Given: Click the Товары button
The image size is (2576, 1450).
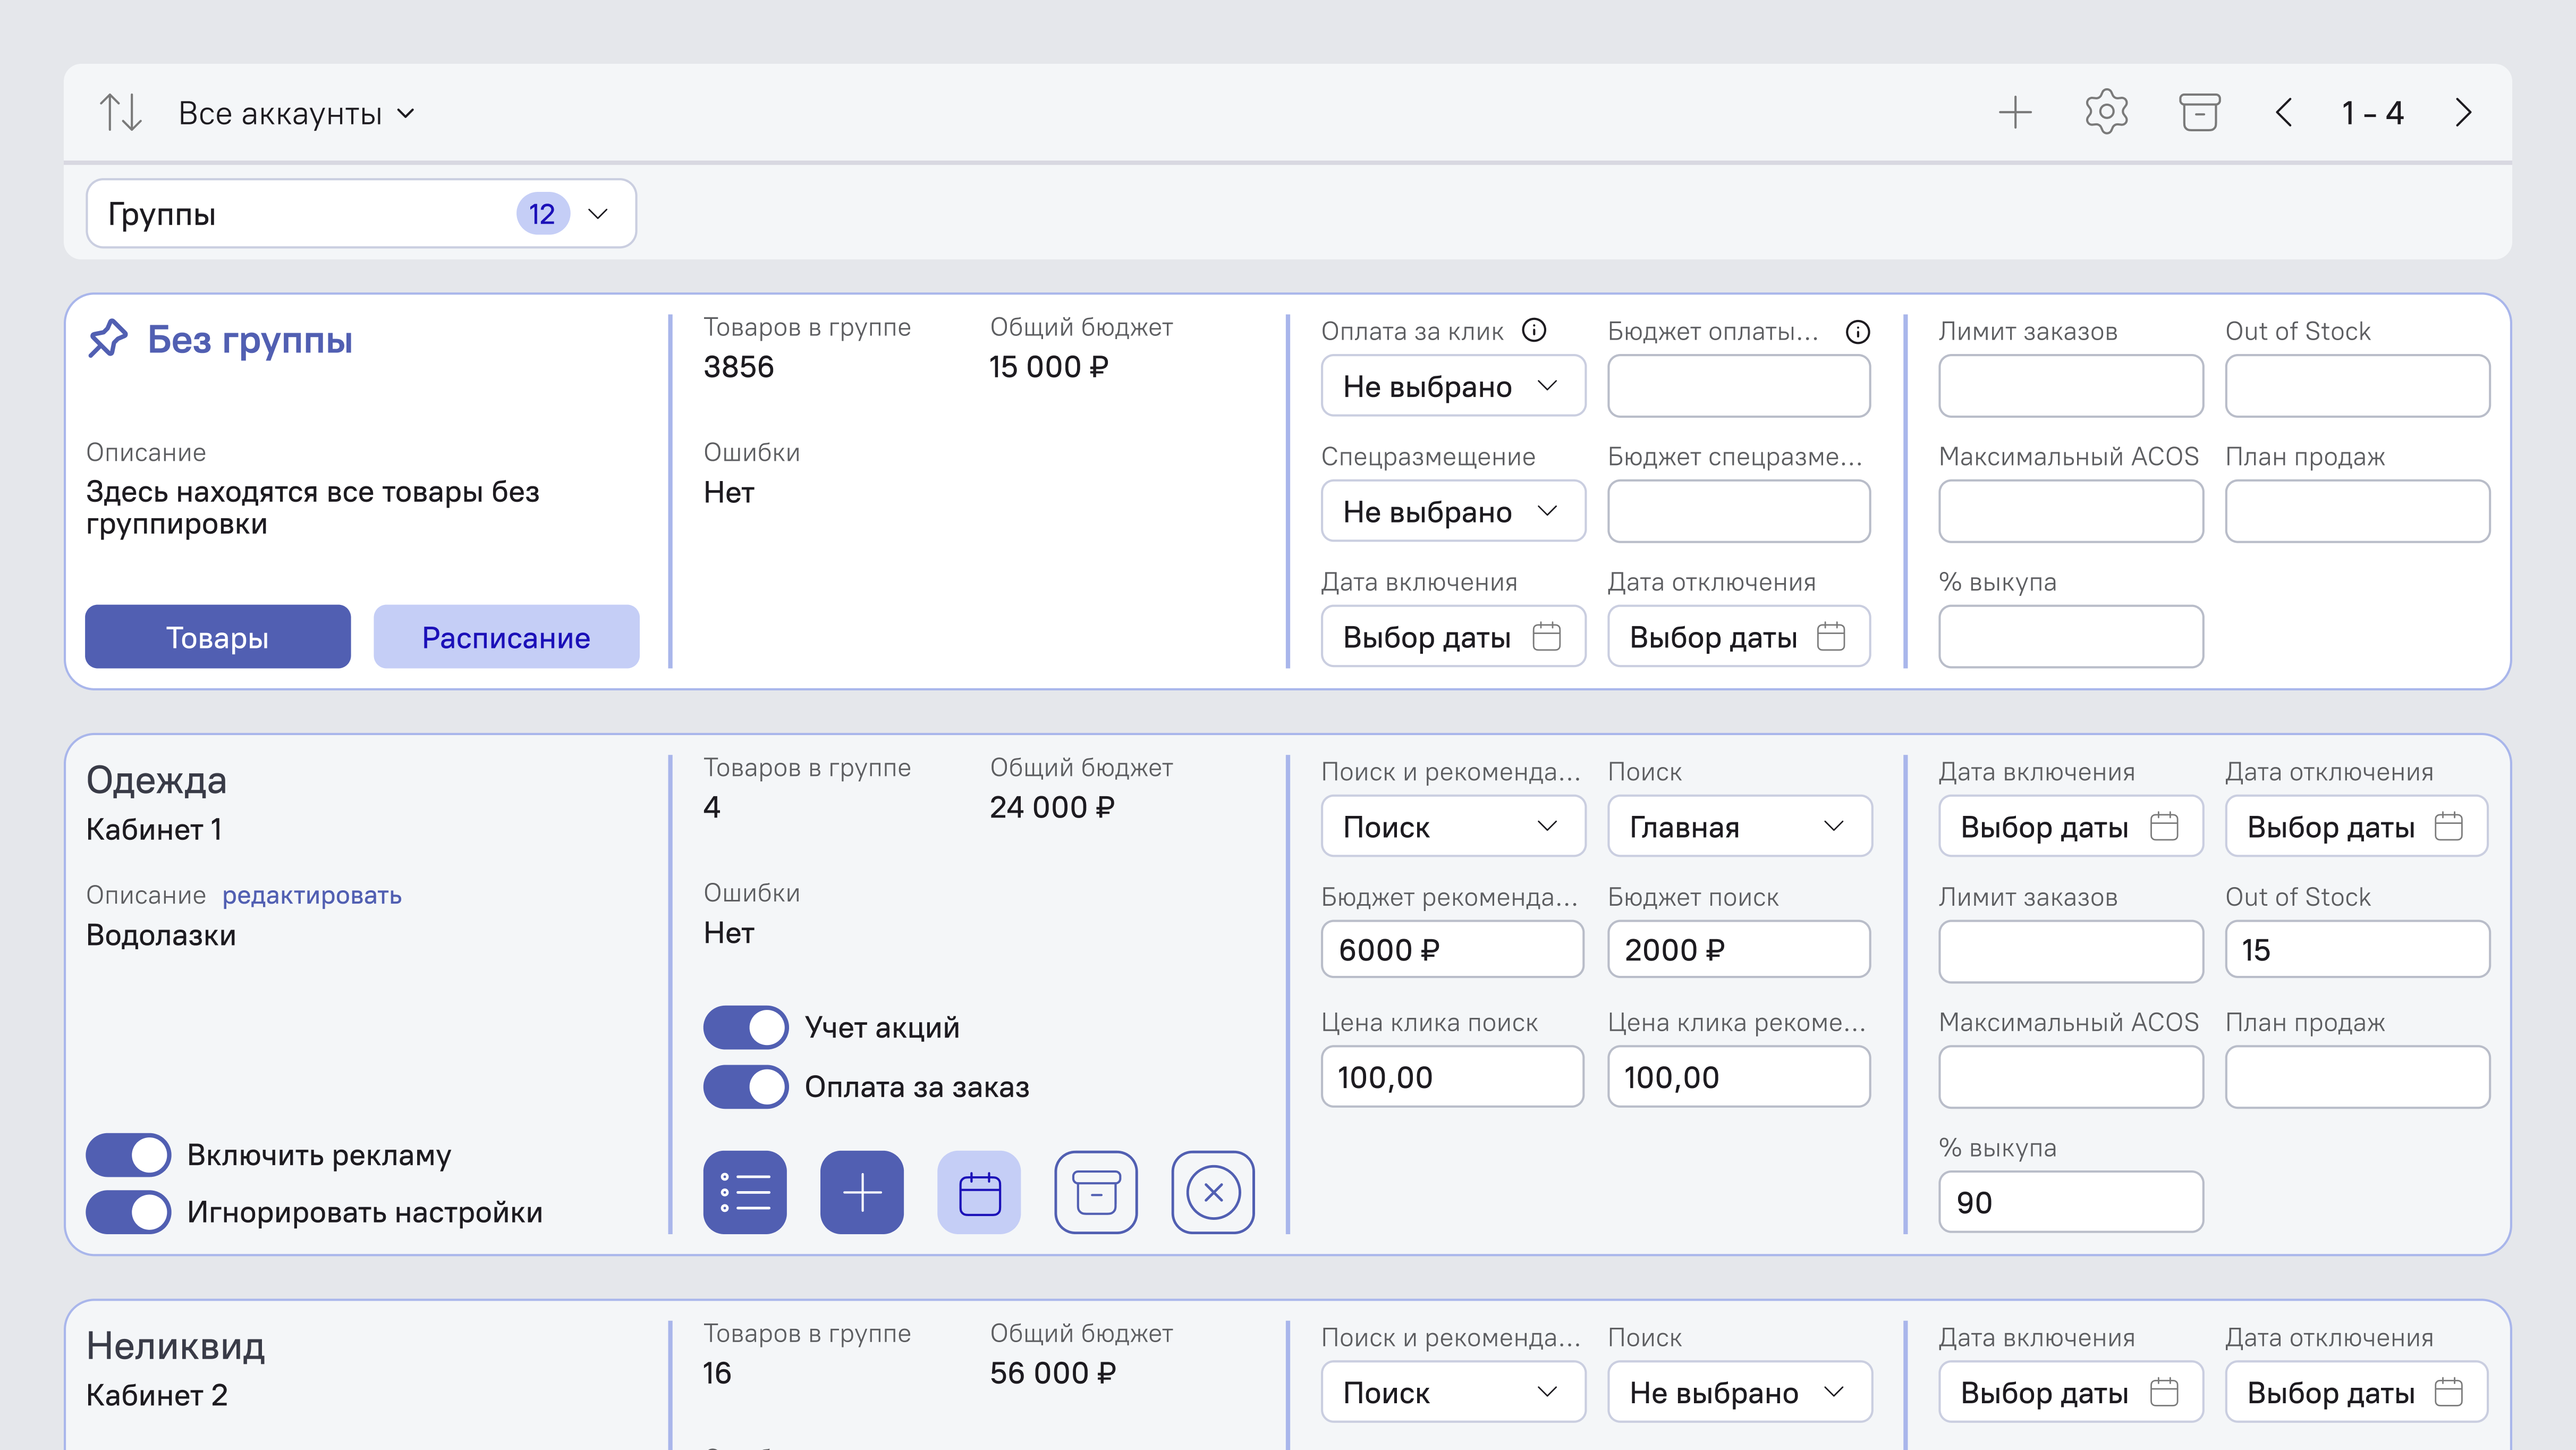Looking at the screenshot, I should [x=217, y=637].
